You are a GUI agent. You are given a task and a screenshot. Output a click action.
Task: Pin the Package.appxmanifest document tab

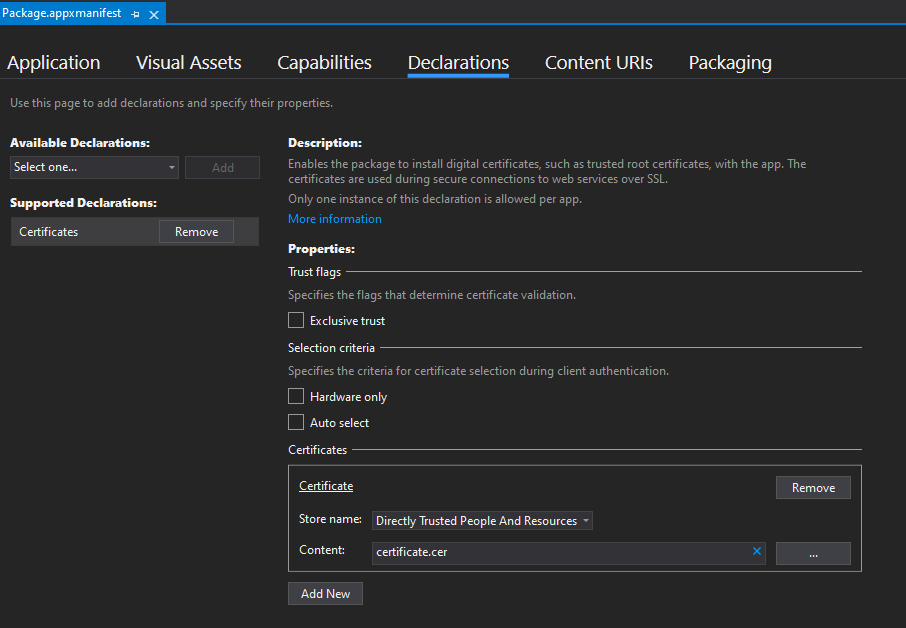[x=135, y=14]
